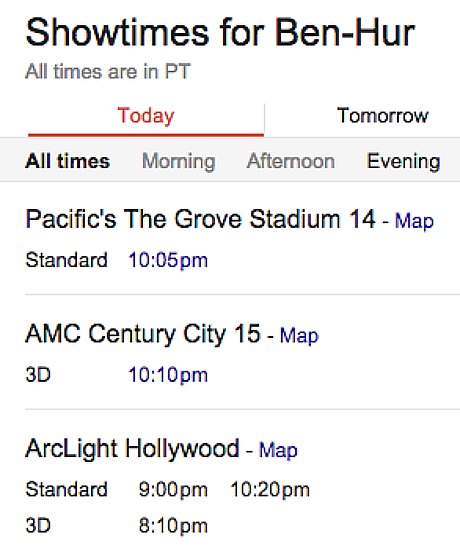
Task: Click the 9:00pm ArcLight showtime
Action: point(173,490)
